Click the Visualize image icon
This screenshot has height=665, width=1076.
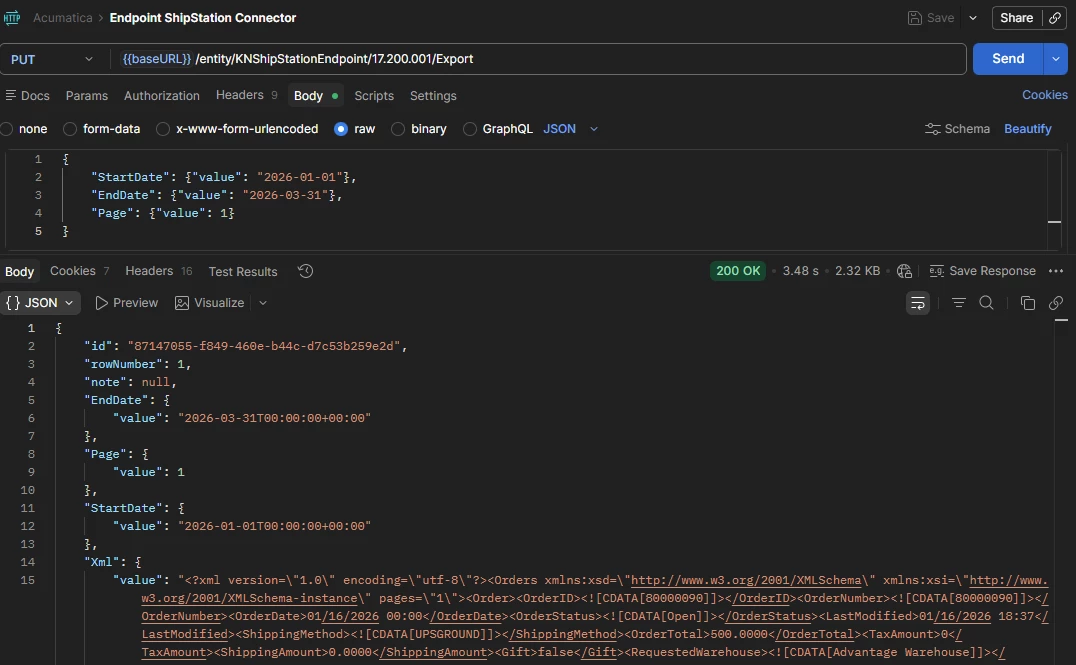point(182,303)
